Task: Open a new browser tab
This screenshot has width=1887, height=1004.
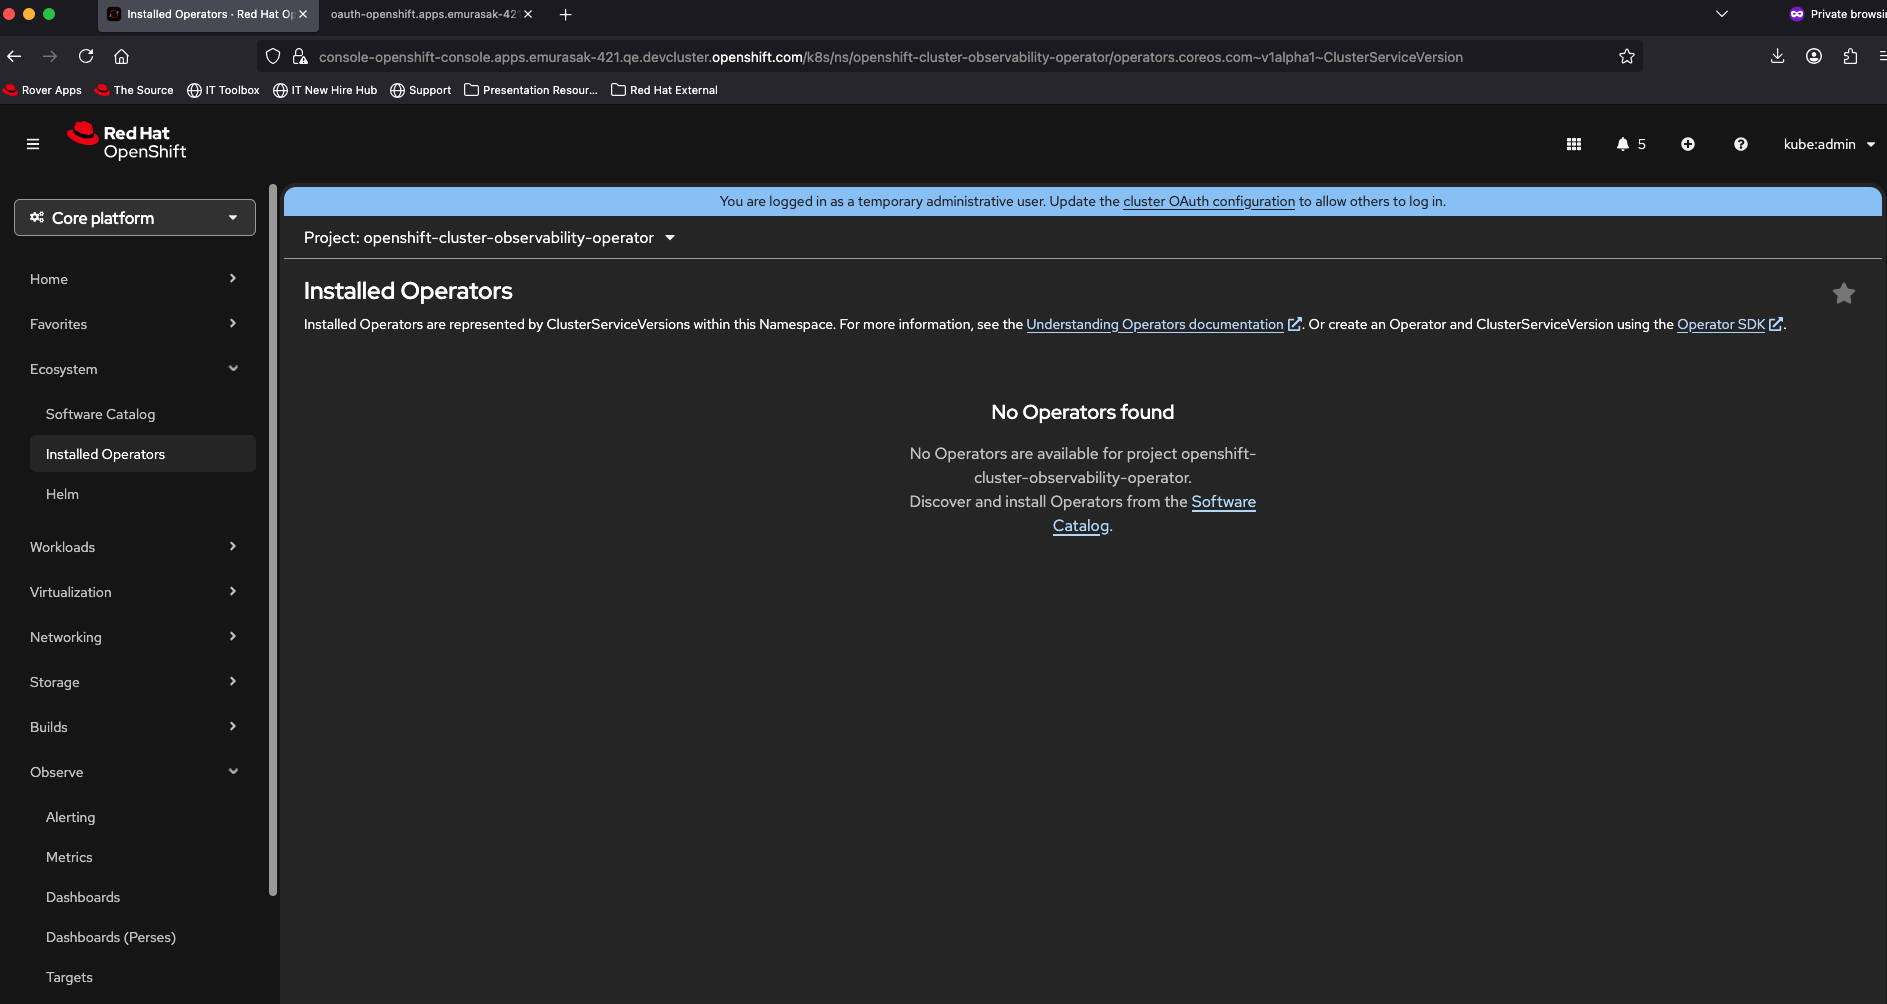Action: pyautogui.click(x=566, y=14)
